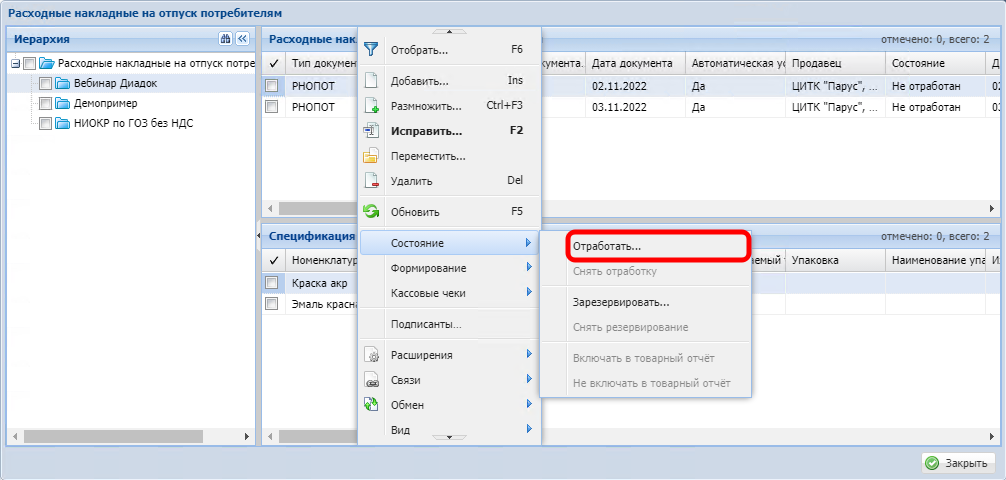Collapse the root Расходные накладные tree node
Image resolution: width=1006 pixels, height=480 pixels.
tap(14, 64)
